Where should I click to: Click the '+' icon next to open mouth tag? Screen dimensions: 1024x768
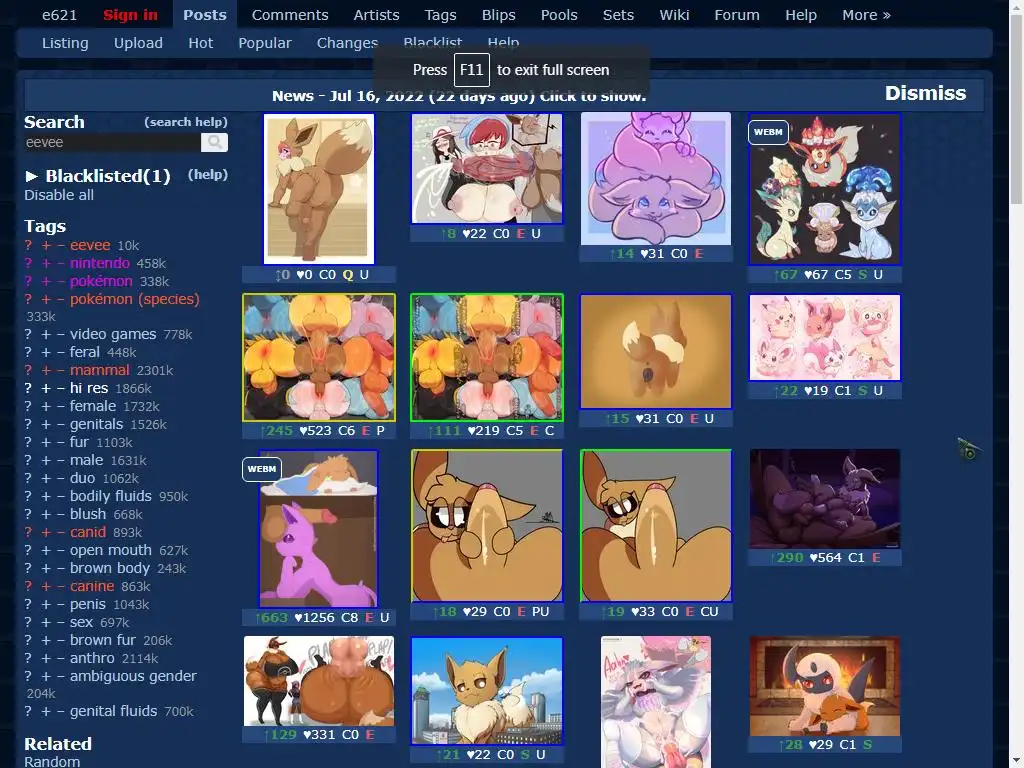coord(46,551)
